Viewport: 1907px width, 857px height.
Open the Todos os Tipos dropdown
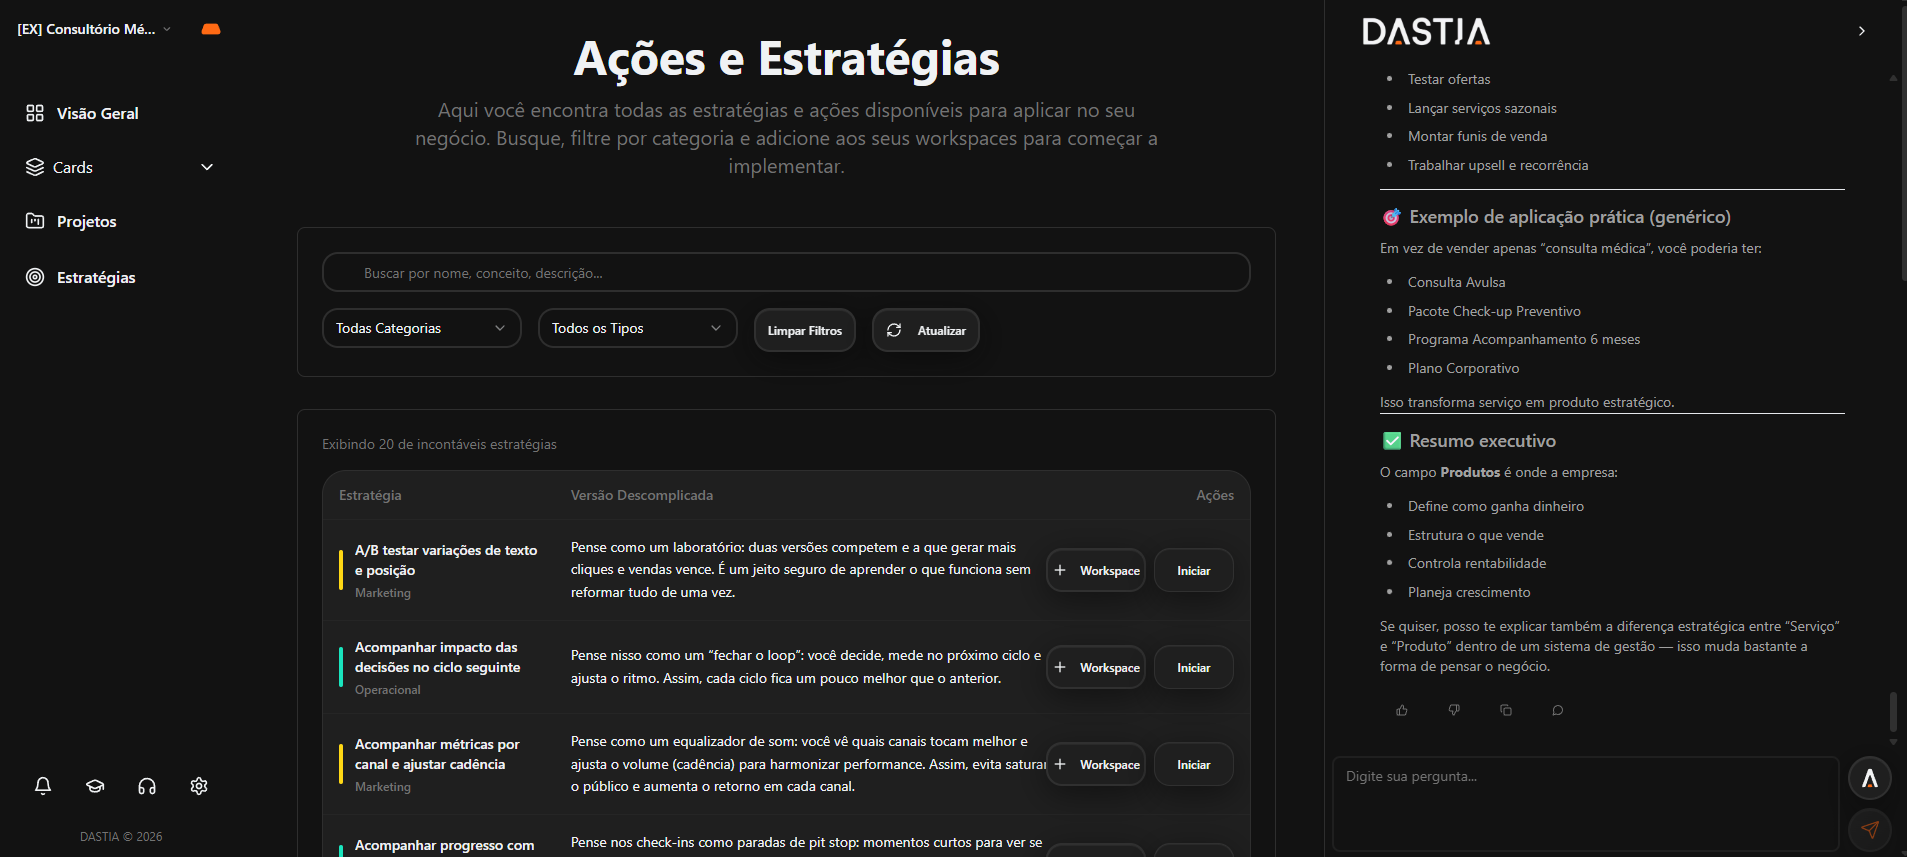(637, 328)
